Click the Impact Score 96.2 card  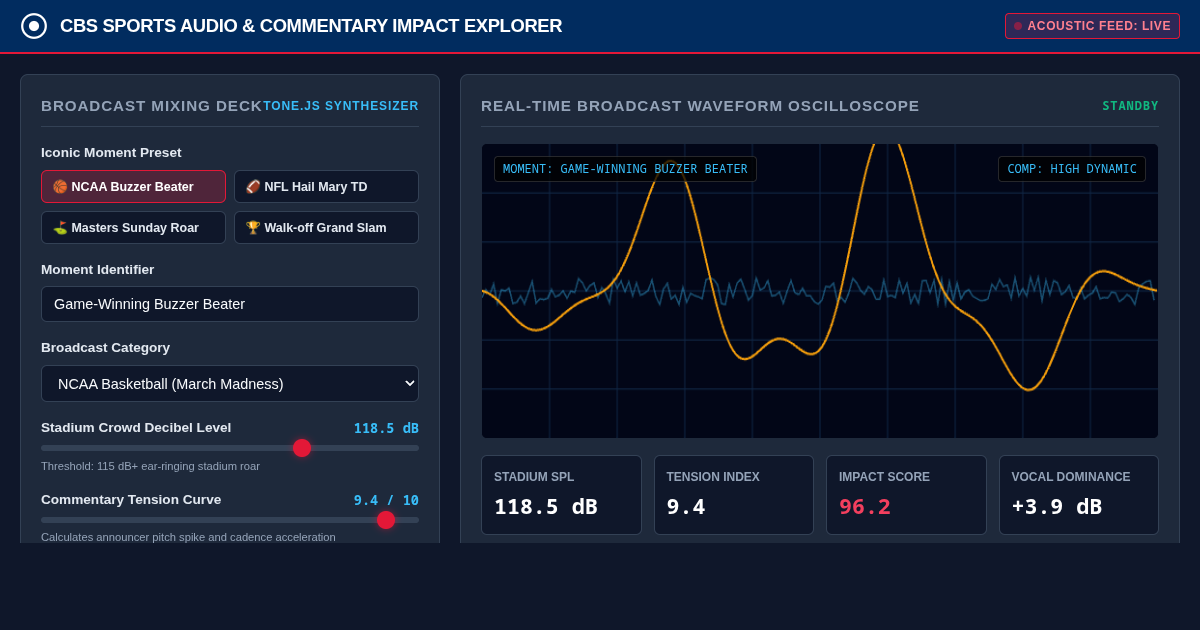(906, 495)
